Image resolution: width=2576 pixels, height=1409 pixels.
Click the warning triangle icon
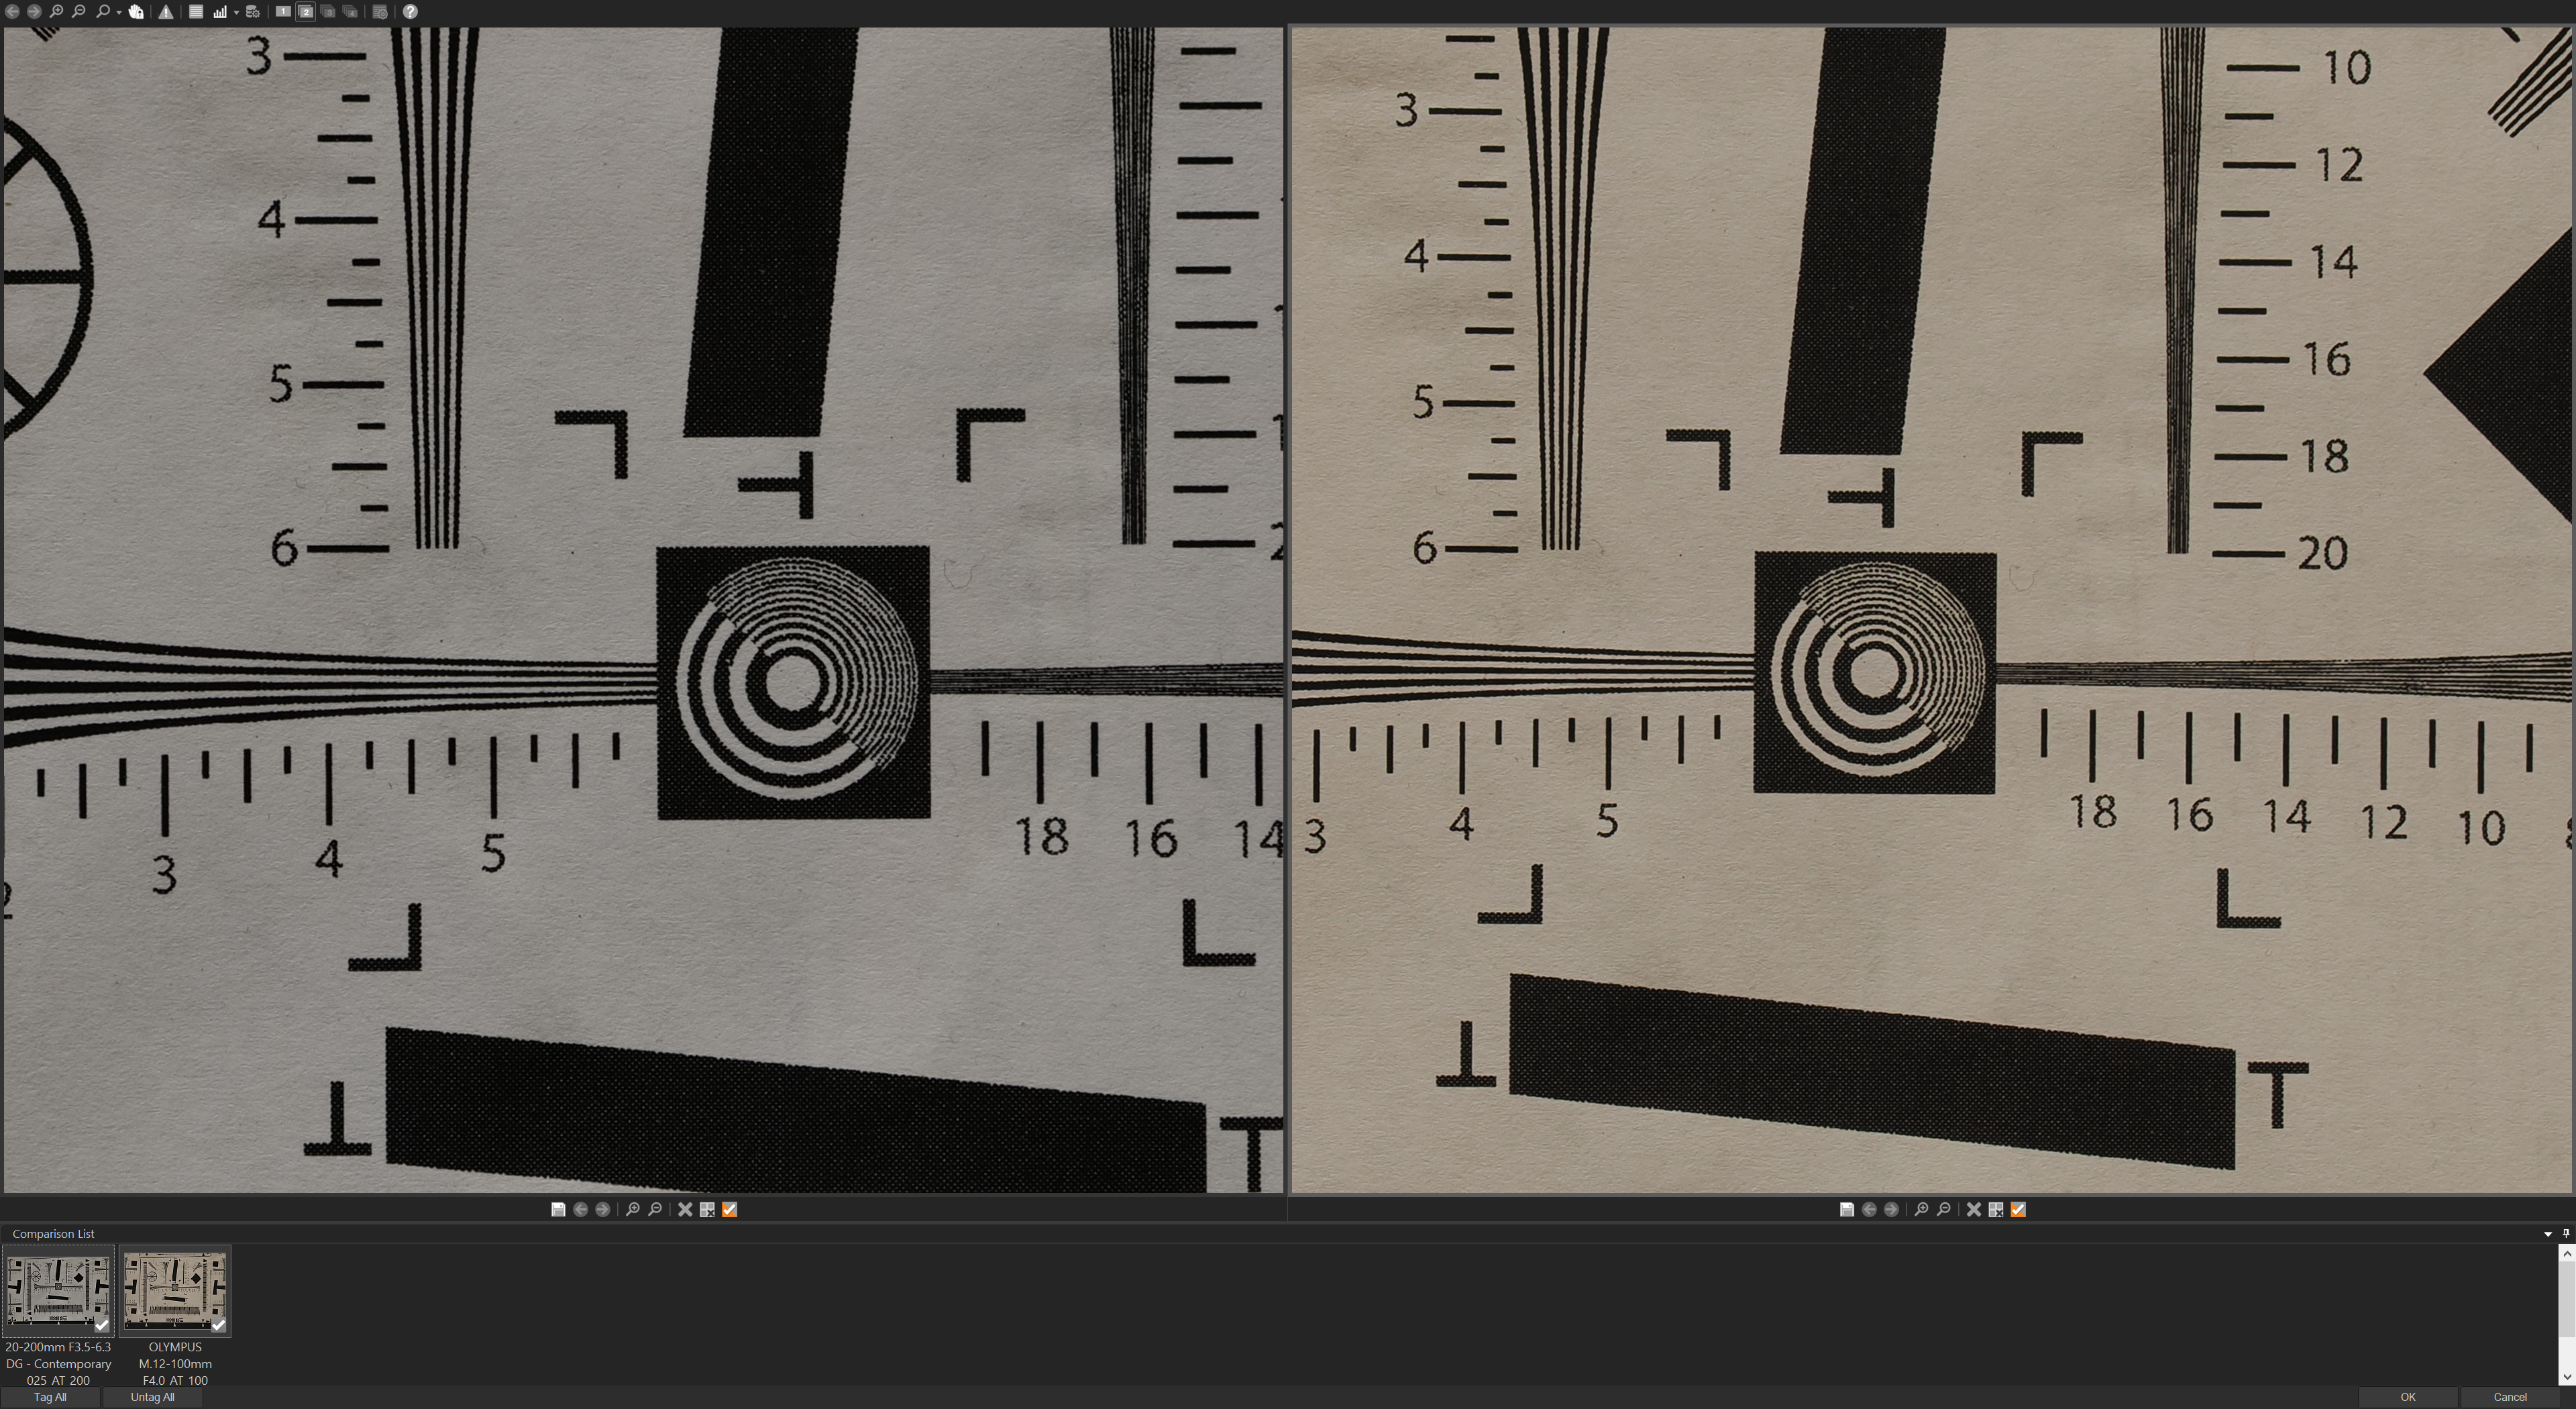166,12
